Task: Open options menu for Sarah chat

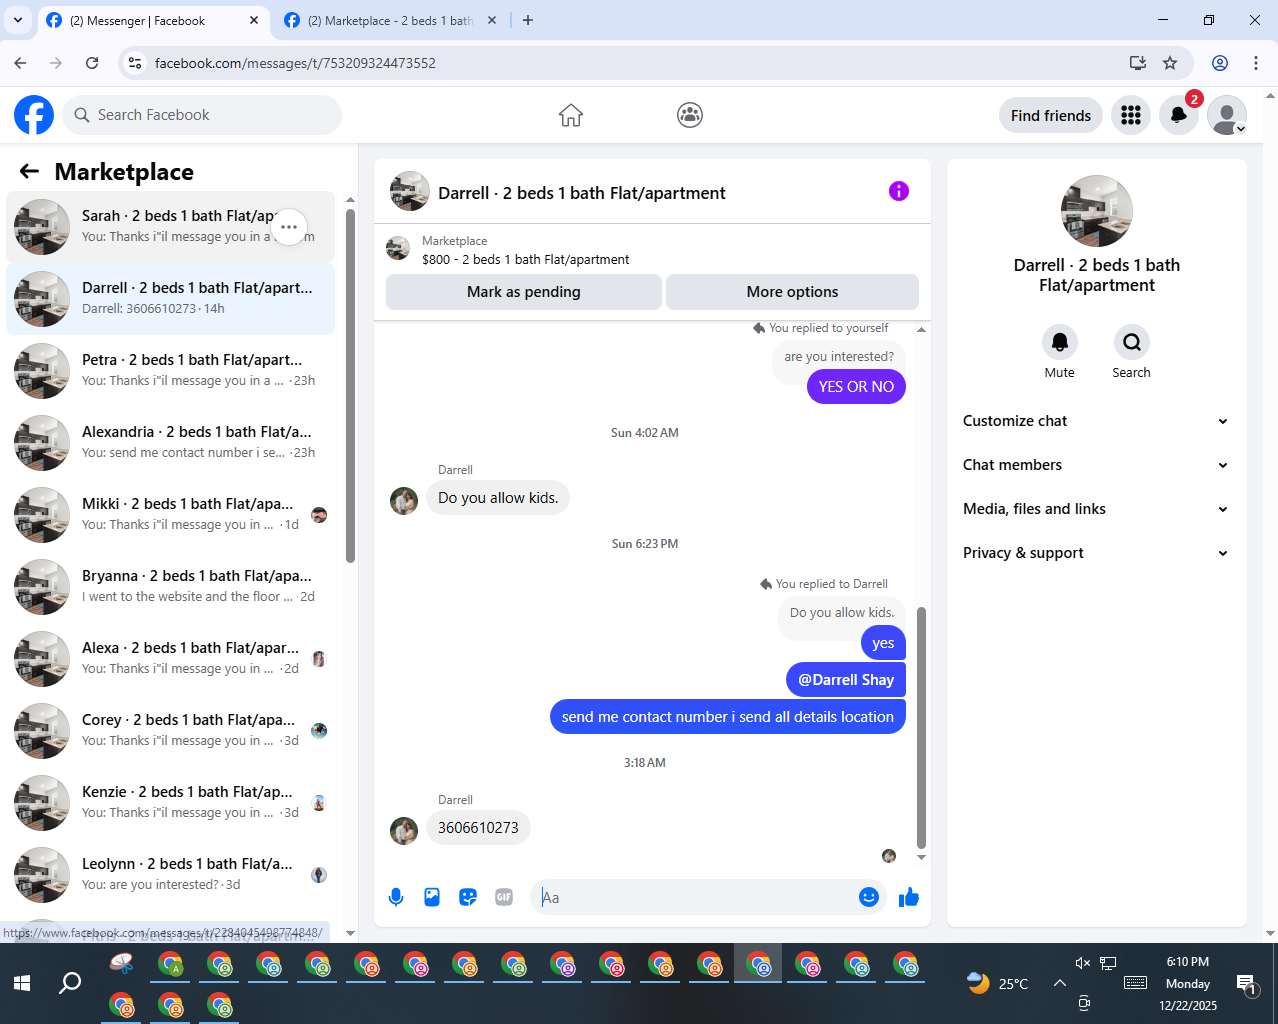Action: coord(289,227)
